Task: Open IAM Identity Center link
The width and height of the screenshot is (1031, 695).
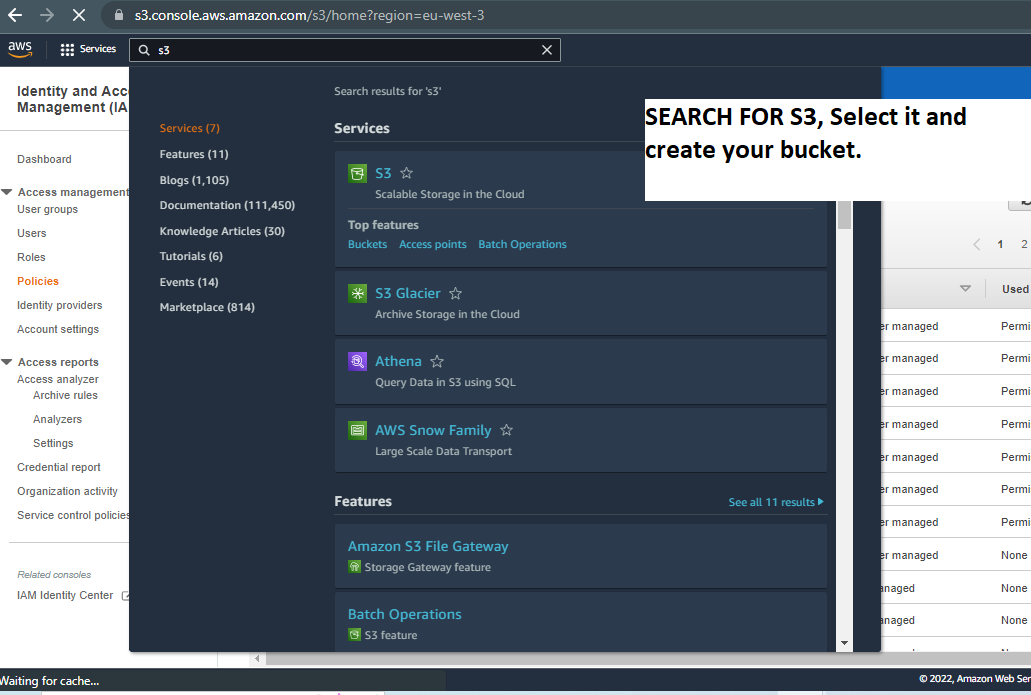Action: (64, 595)
